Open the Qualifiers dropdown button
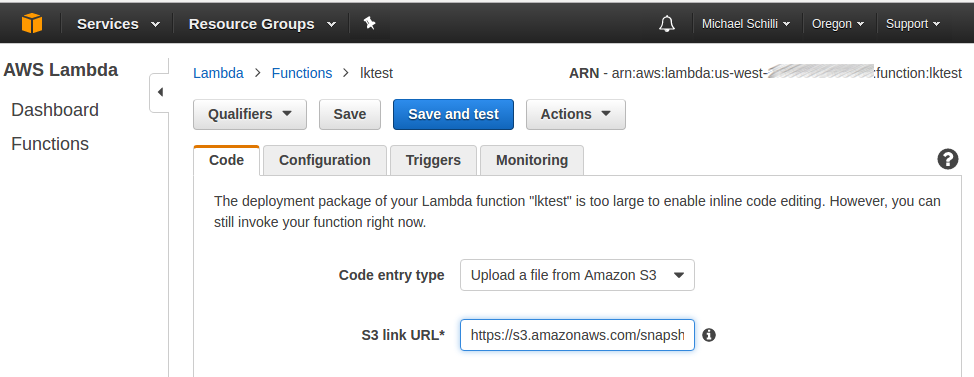Image resolution: width=974 pixels, height=377 pixels. [x=250, y=114]
